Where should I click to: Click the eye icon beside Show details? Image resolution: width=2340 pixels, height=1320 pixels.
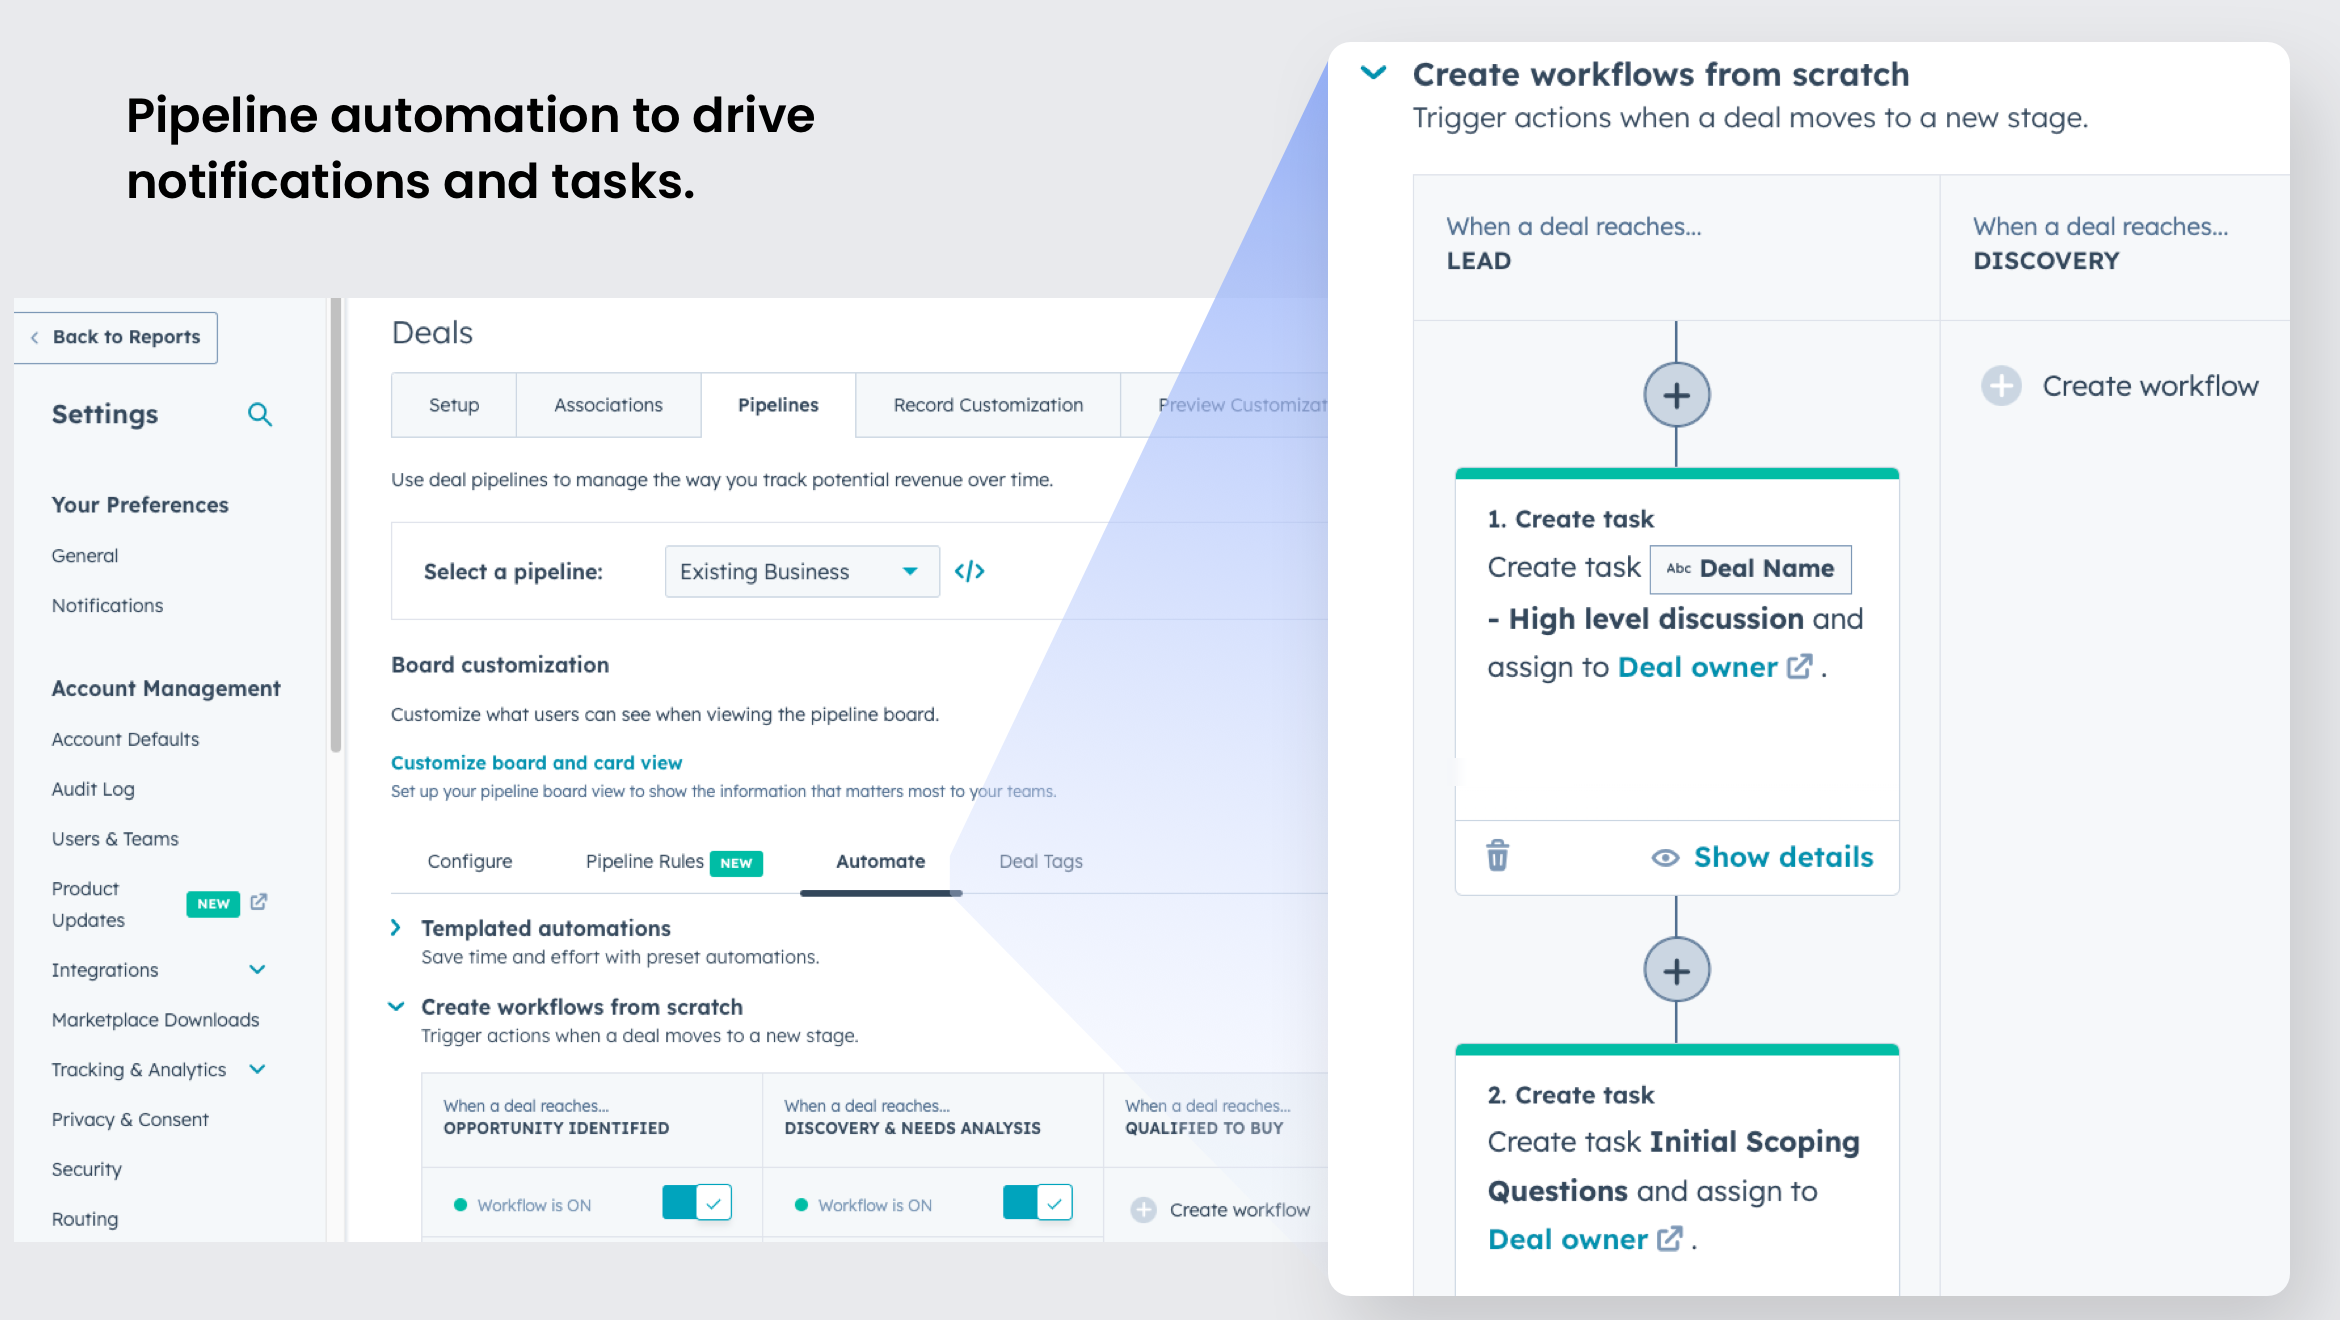point(1665,858)
